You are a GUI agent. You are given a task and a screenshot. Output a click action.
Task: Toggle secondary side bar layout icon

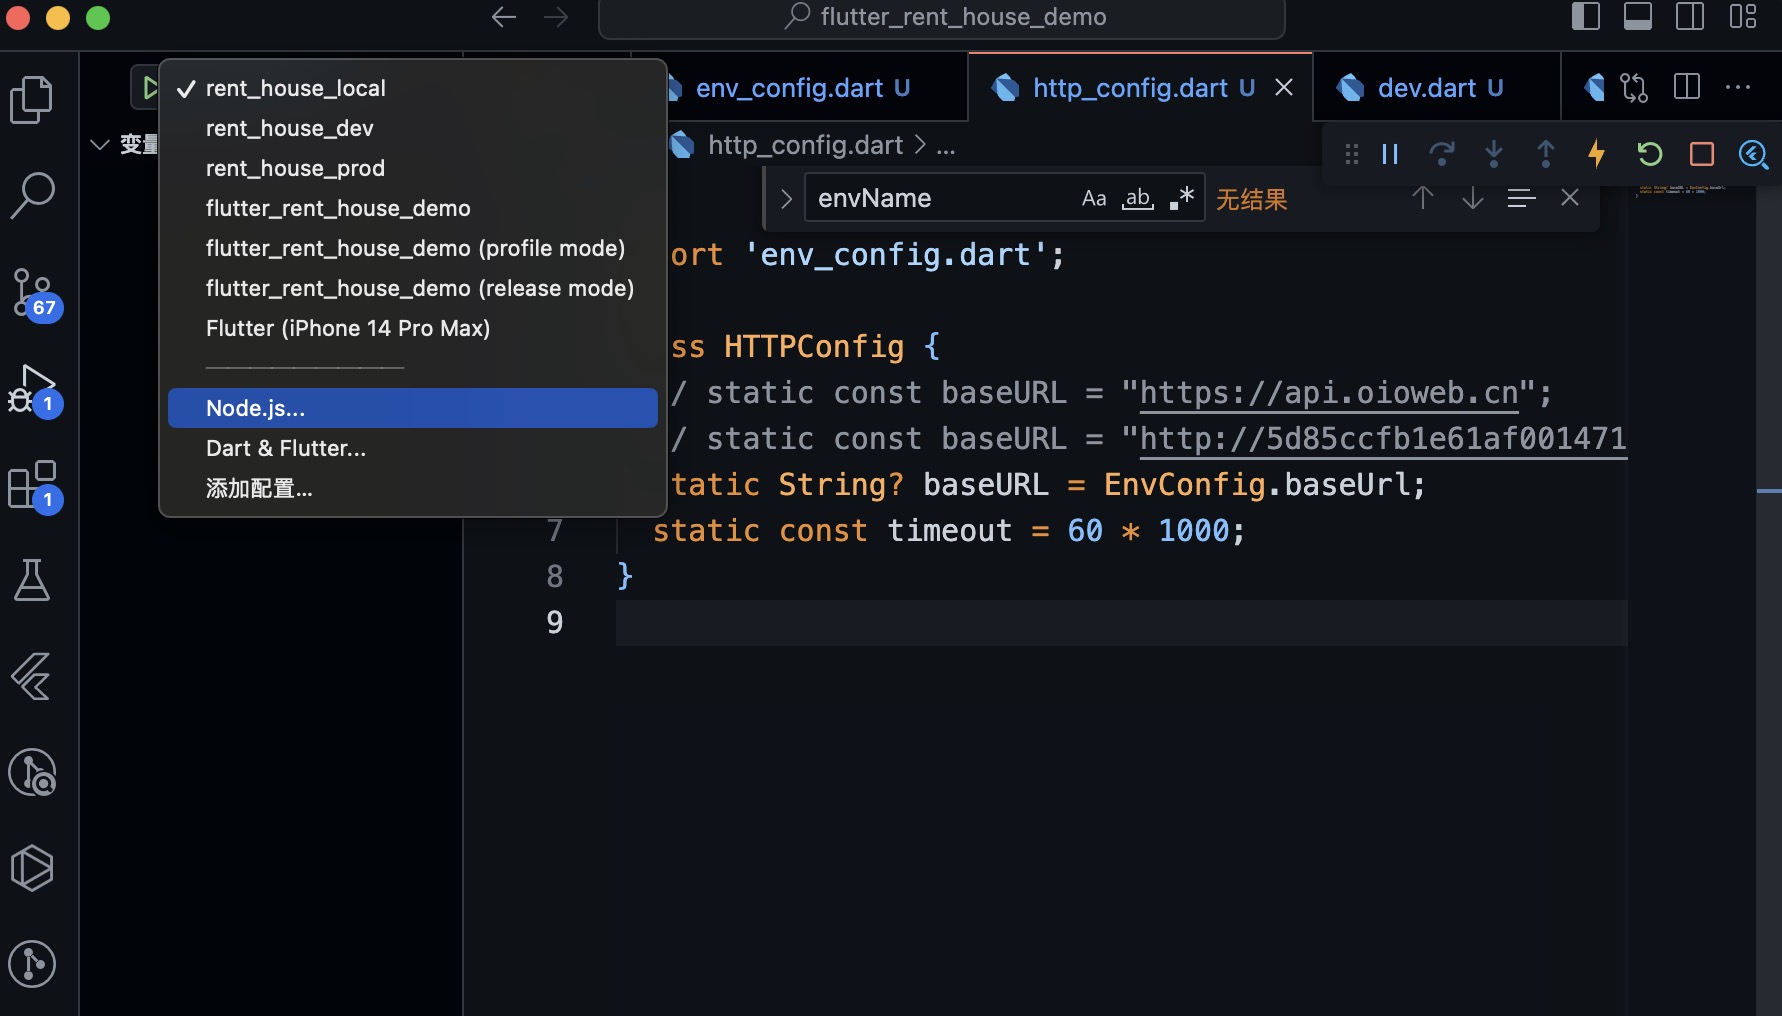[x=1690, y=17]
